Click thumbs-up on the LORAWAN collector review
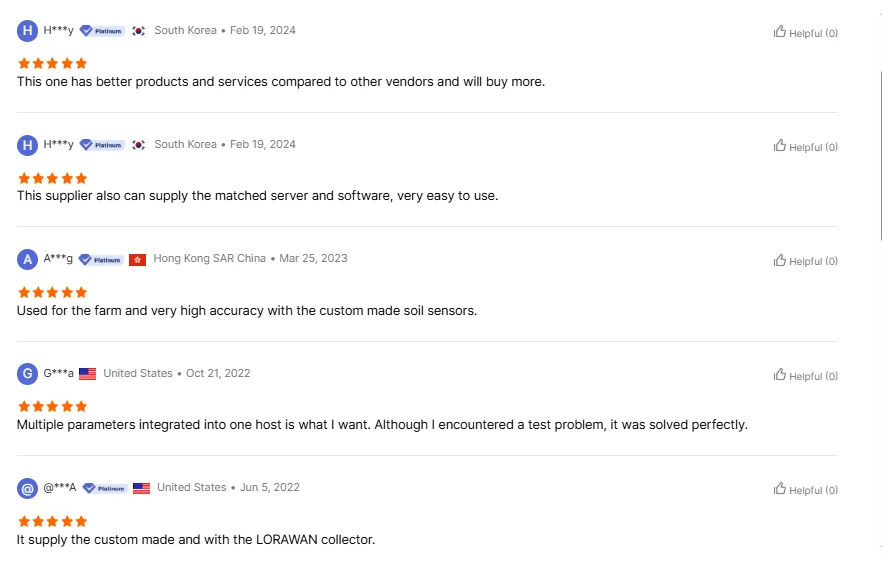 pos(780,489)
